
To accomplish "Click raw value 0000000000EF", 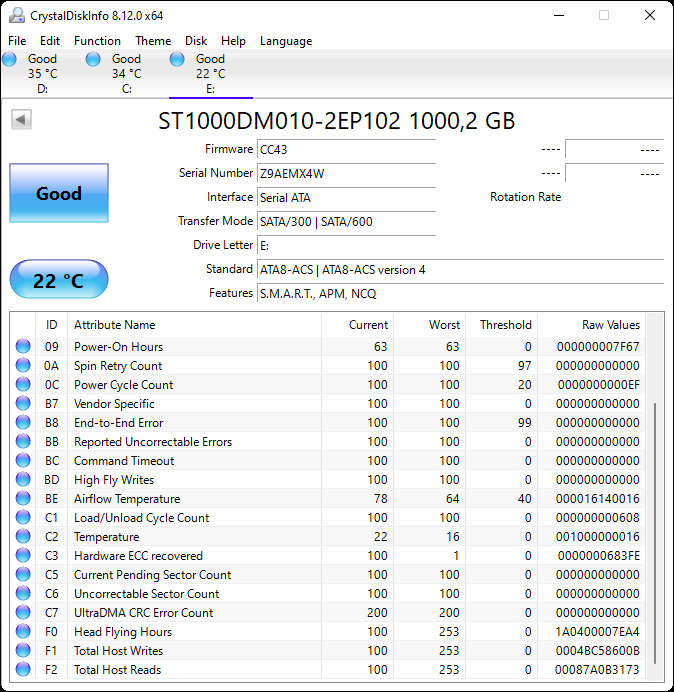I will (x=599, y=385).
